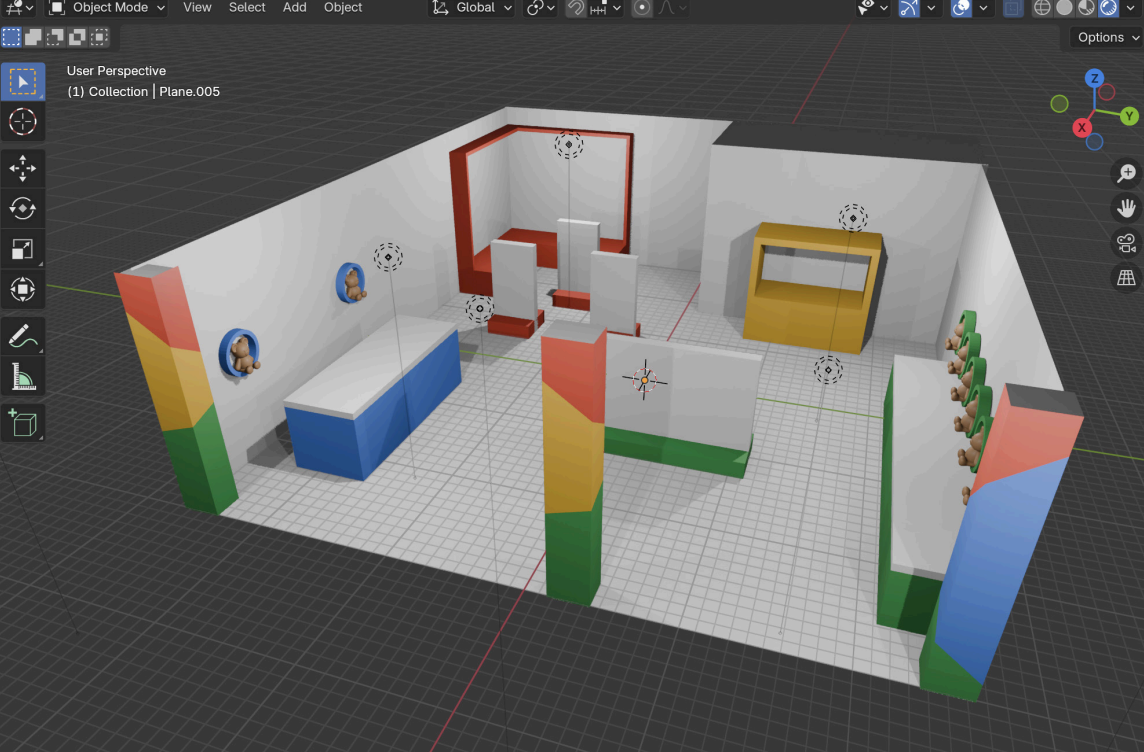Pick the Annotate pencil tool
This screenshot has width=1144, height=752.
(x=23, y=336)
